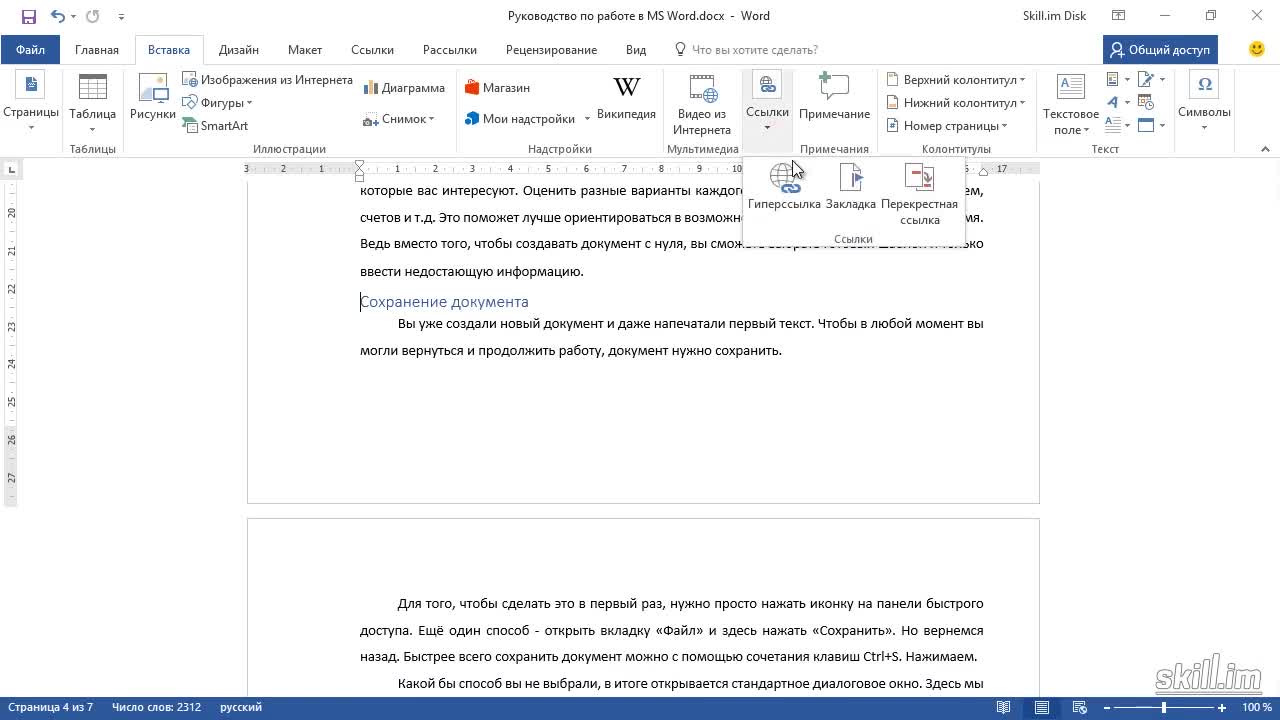The width and height of the screenshot is (1280, 720).
Task: Click the 100 % zoom level
Action: coord(1257,707)
